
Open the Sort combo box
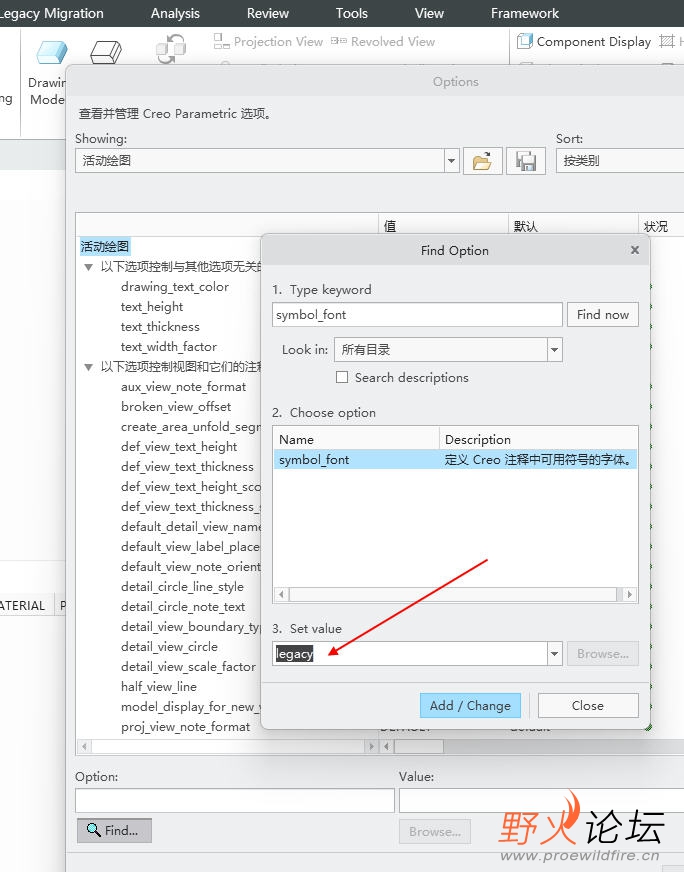point(619,161)
